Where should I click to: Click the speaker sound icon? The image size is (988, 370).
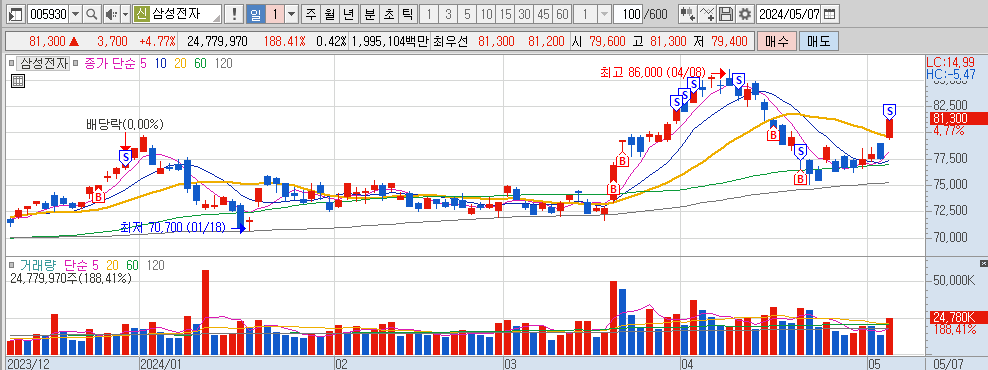(x=111, y=14)
